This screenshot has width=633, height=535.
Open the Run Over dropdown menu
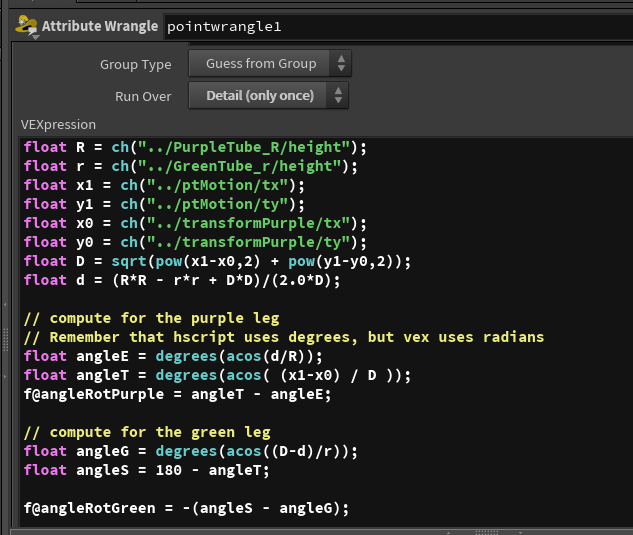[270, 96]
